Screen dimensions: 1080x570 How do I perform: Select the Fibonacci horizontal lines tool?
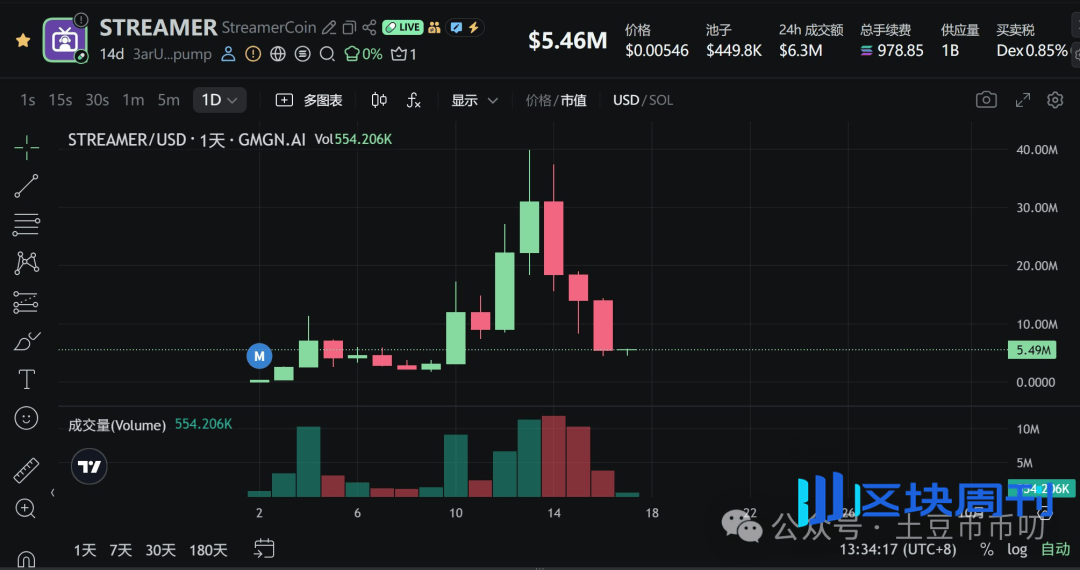pyautogui.click(x=26, y=224)
